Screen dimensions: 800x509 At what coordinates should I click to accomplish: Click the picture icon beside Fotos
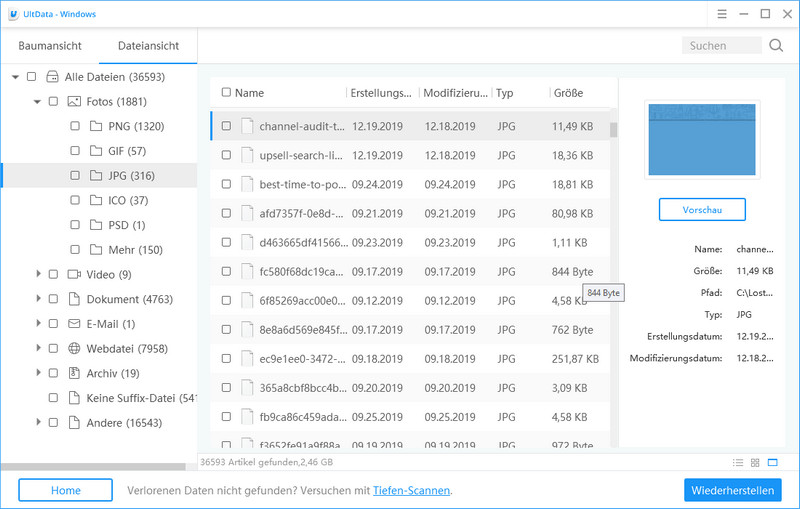[x=74, y=101]
